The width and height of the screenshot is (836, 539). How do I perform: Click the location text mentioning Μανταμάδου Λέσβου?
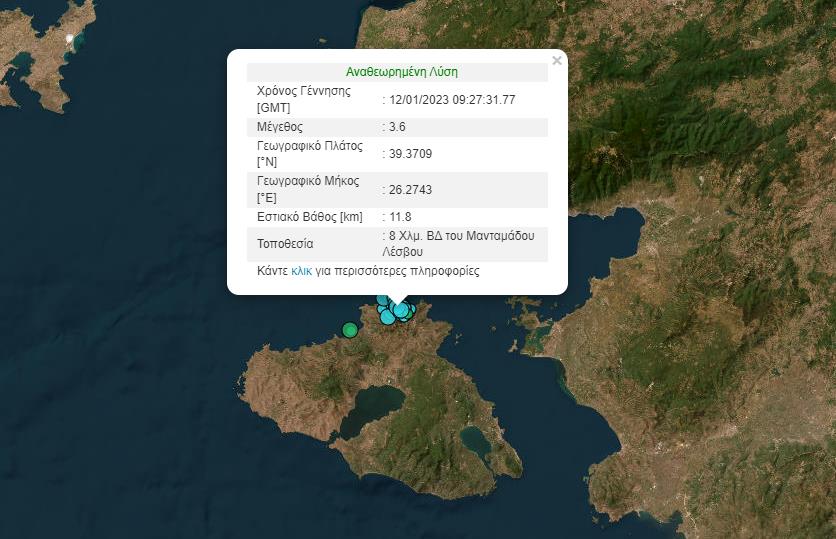(x=464, y=244)
